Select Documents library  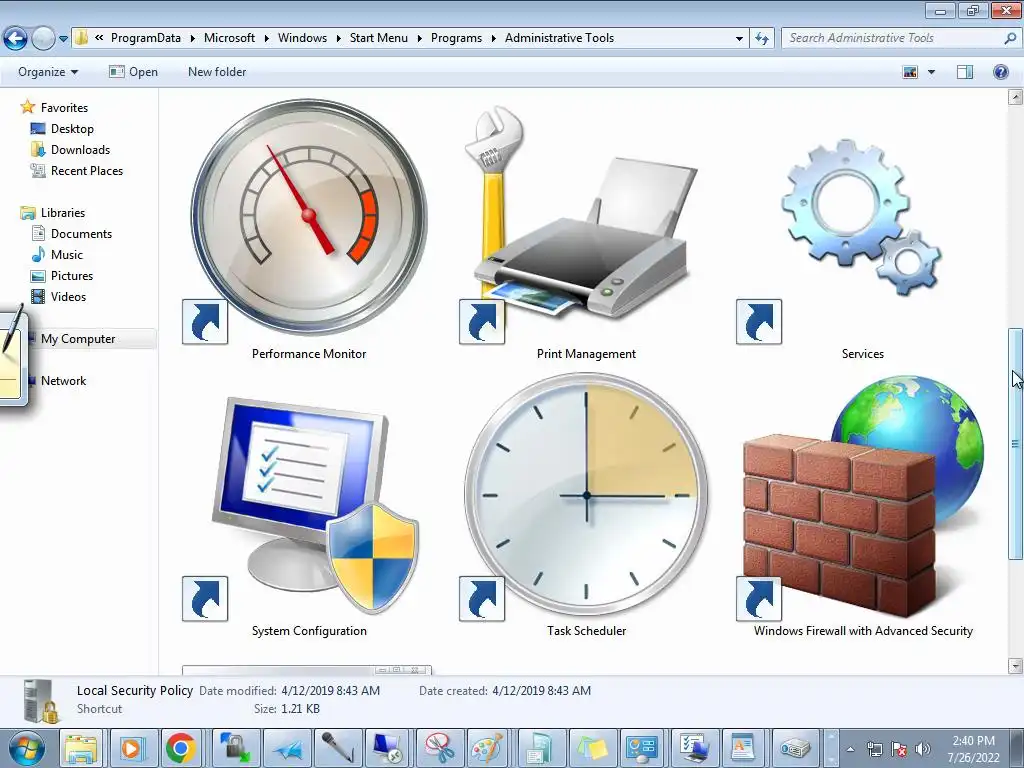pyautogui.click(x=81, y=234)
